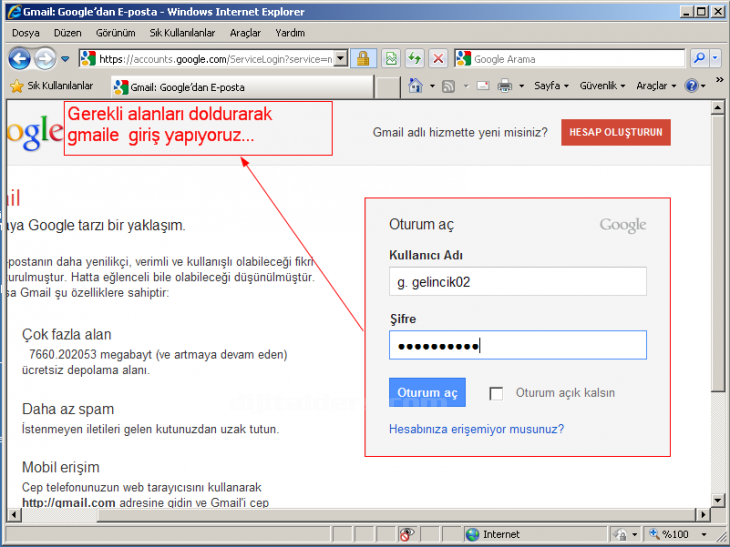This screenshot has width=730, height=547.
Task: Click the blue 'Oturum aç' button
Action: tap(427, 393)
